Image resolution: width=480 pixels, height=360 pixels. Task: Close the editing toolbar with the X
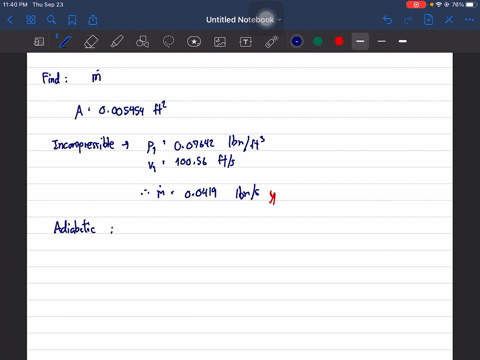tap(449, 20)
